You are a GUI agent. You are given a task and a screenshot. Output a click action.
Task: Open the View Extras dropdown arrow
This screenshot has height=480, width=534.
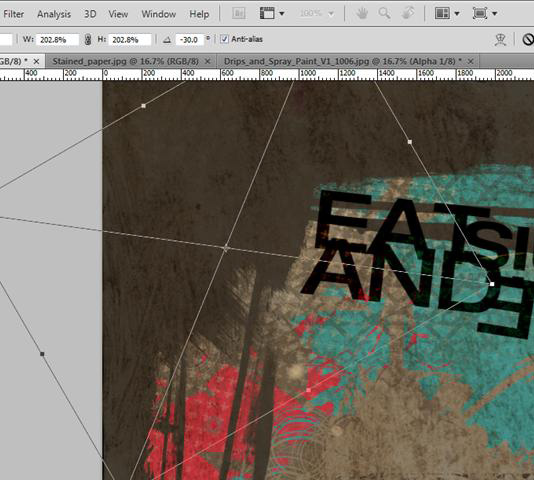tap(282, 14)
